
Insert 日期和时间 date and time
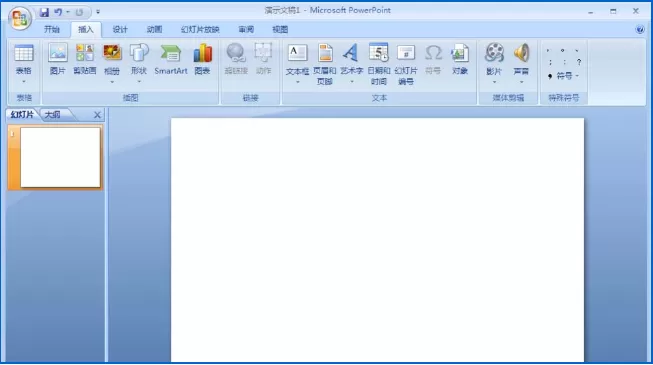pyautogui.click(x=379, y=64)
